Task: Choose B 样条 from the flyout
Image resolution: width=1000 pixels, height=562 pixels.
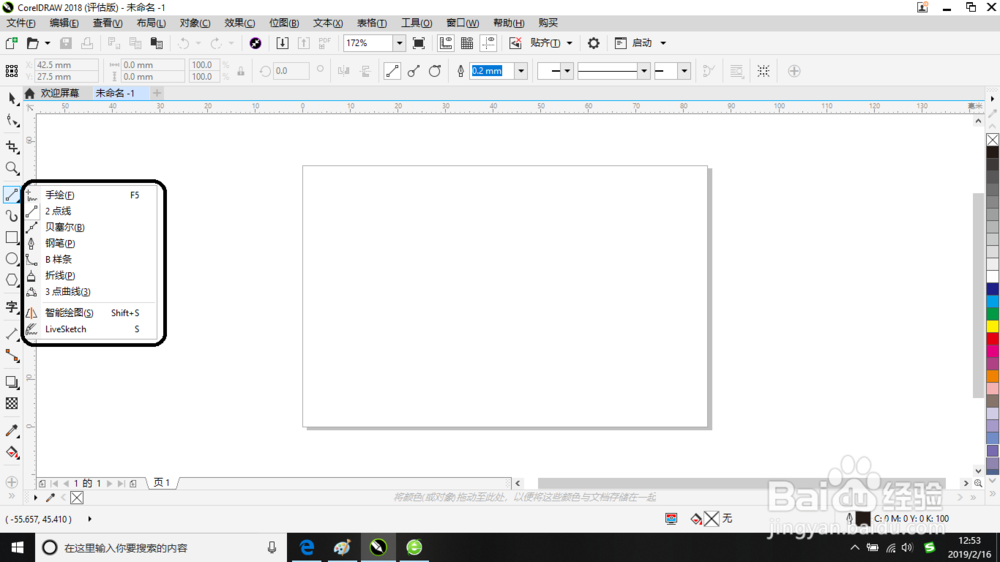Action: click(90, 259)
